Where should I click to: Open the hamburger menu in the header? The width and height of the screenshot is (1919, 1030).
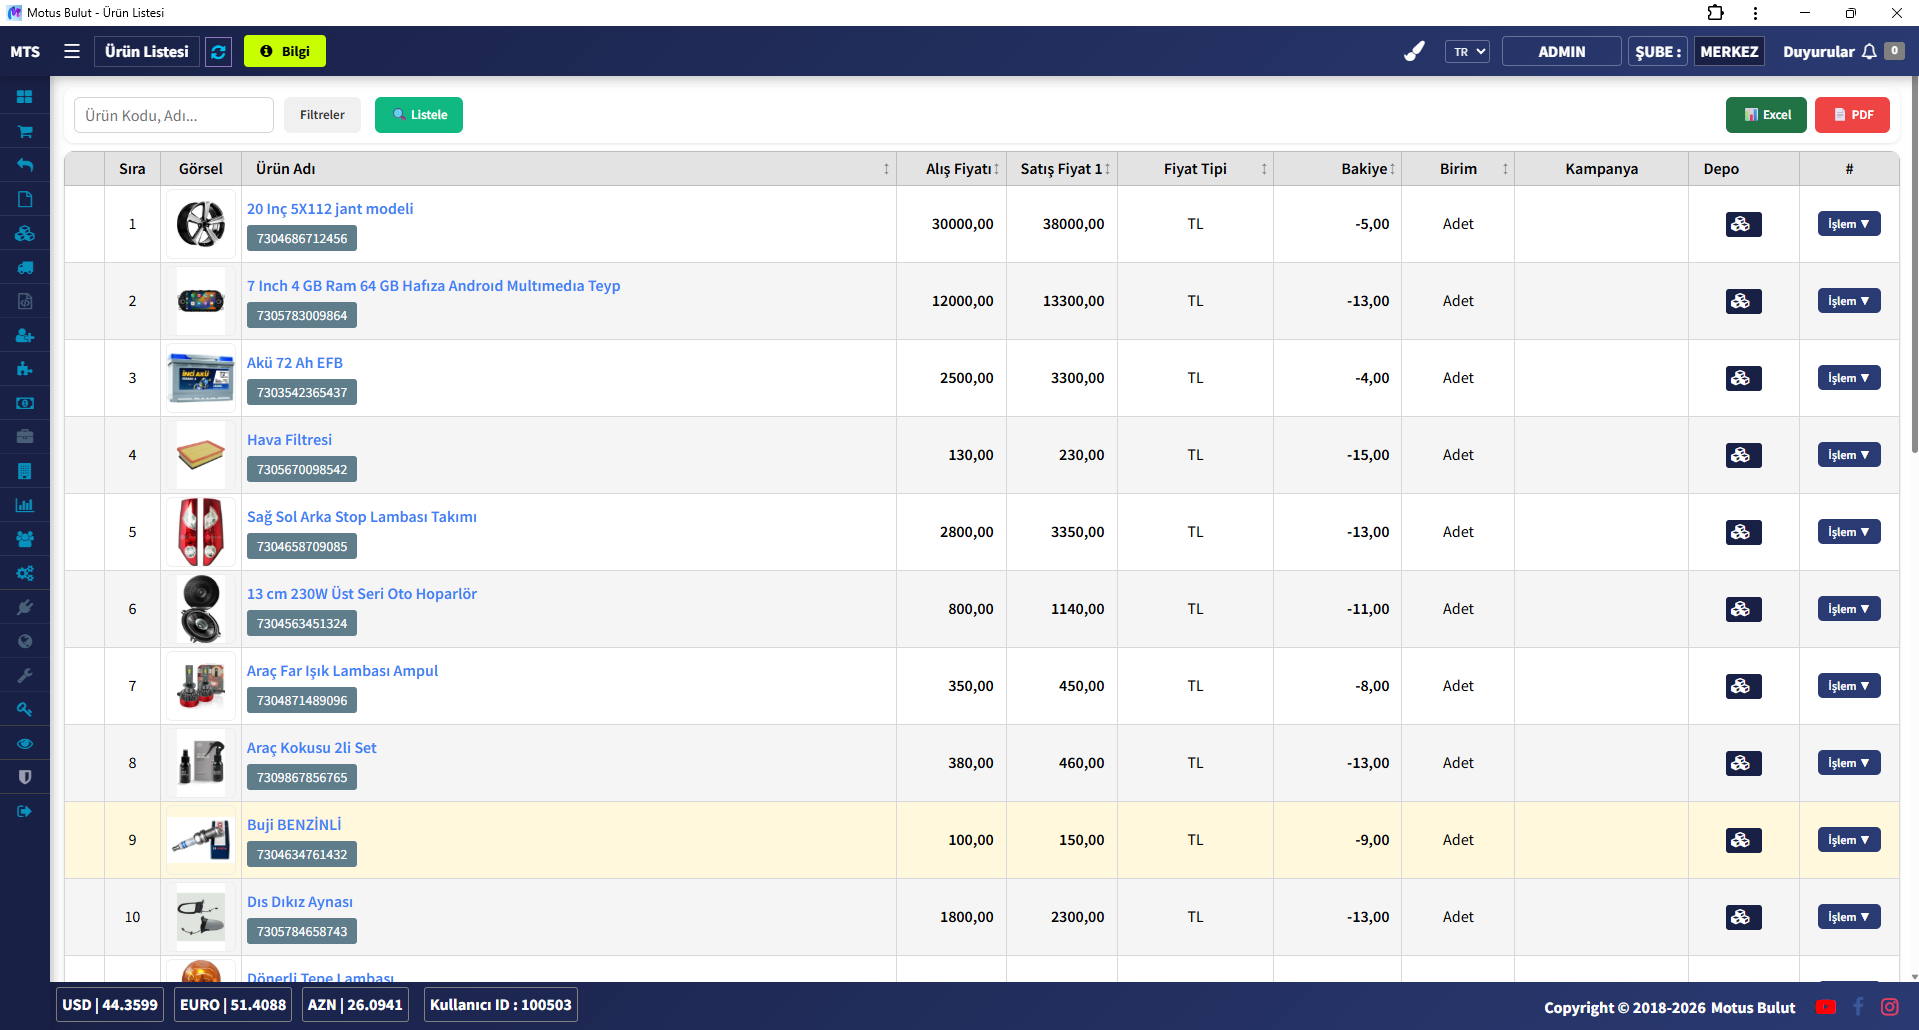point(72,51)
